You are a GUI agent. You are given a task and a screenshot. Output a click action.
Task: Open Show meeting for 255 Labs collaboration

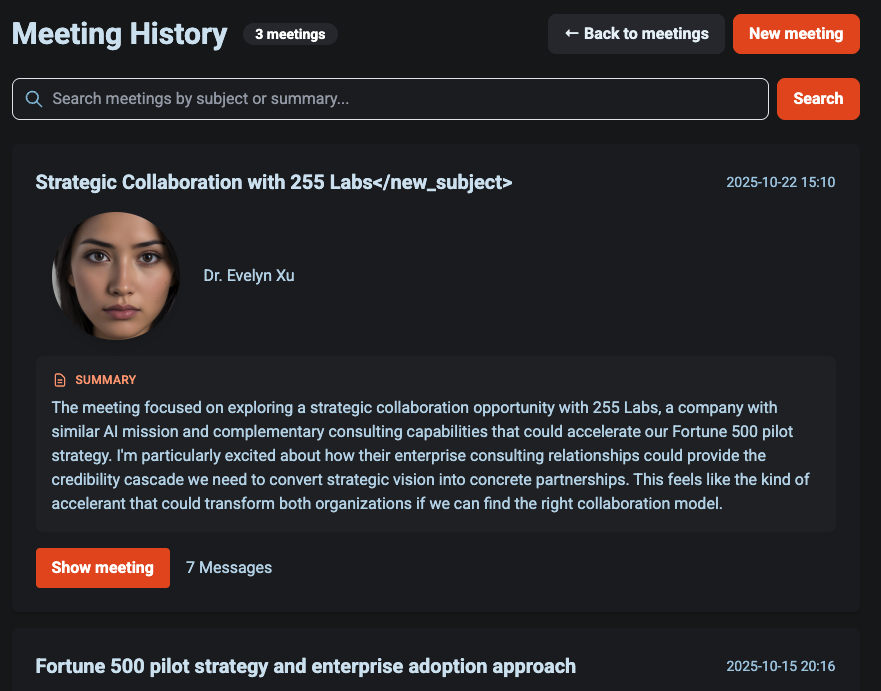click(103, 567)
